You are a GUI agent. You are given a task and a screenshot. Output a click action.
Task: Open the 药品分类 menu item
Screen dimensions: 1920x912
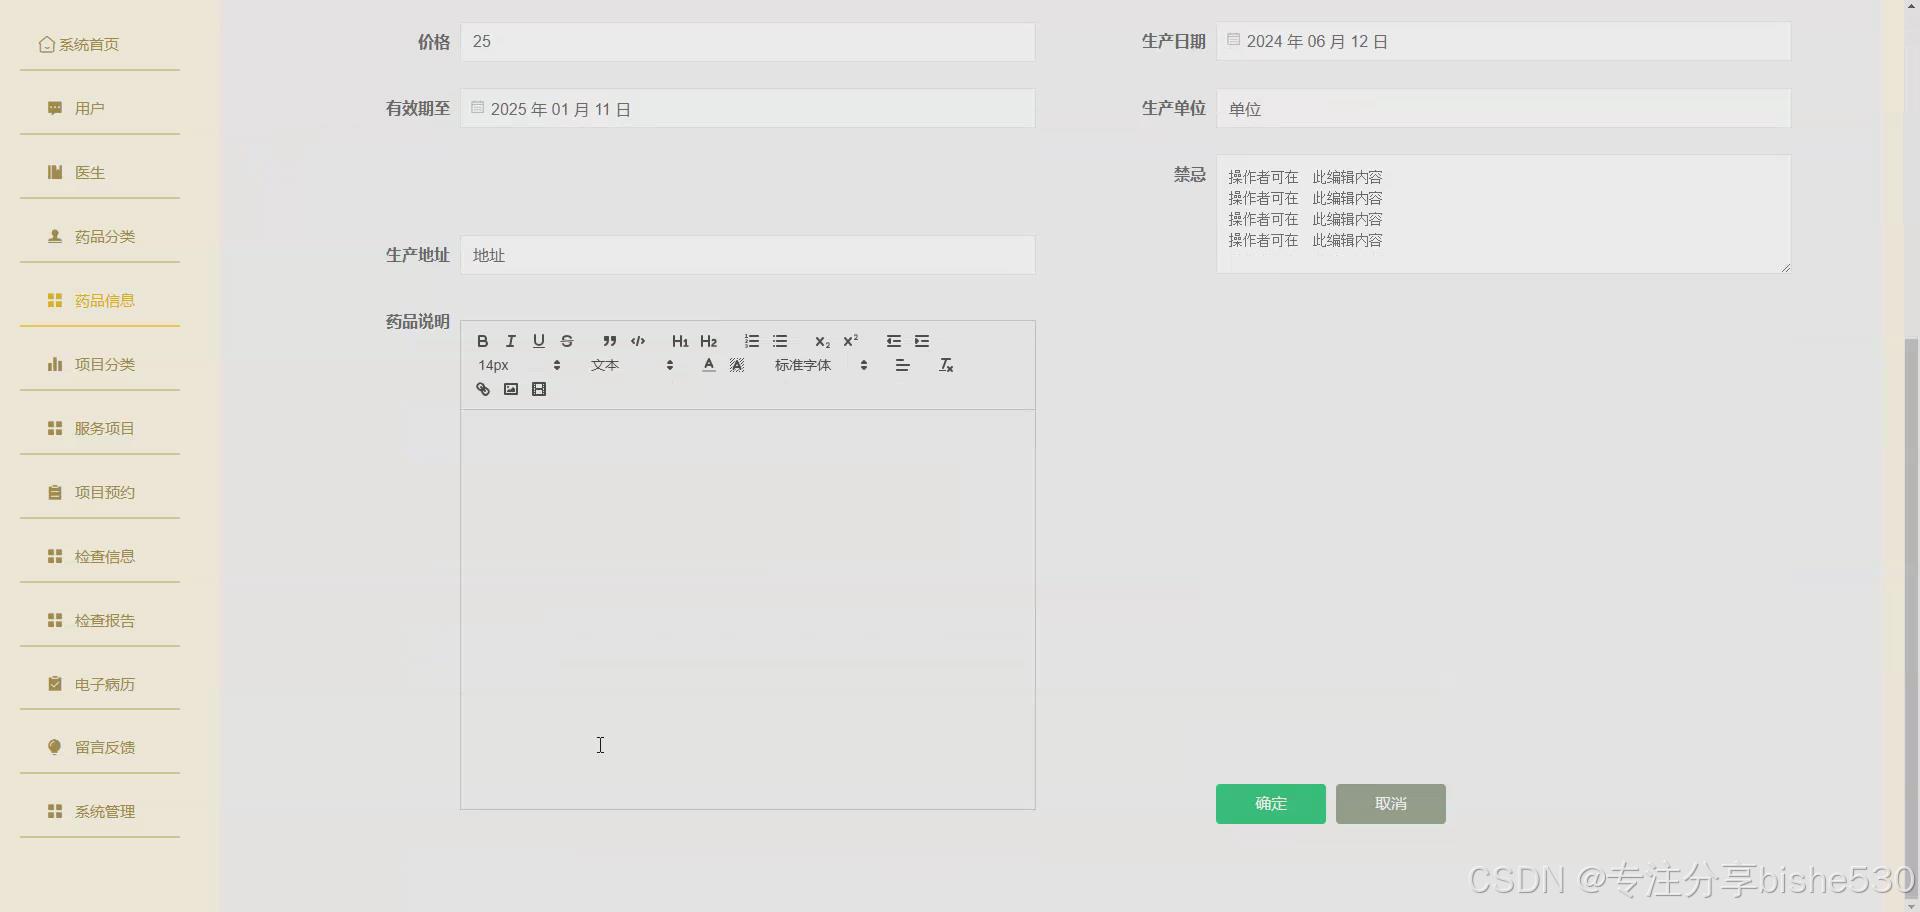pos(100,236)
